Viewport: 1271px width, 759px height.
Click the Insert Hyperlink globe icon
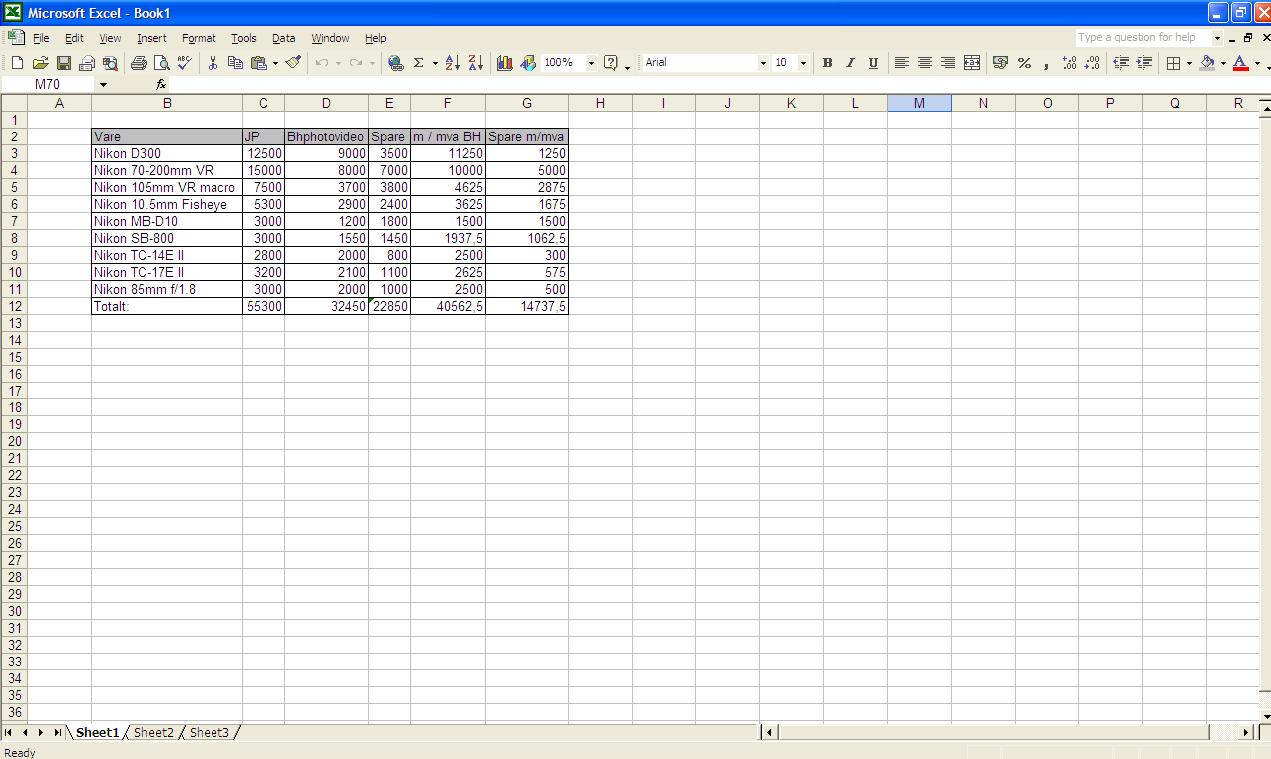(x=396, y=63)
